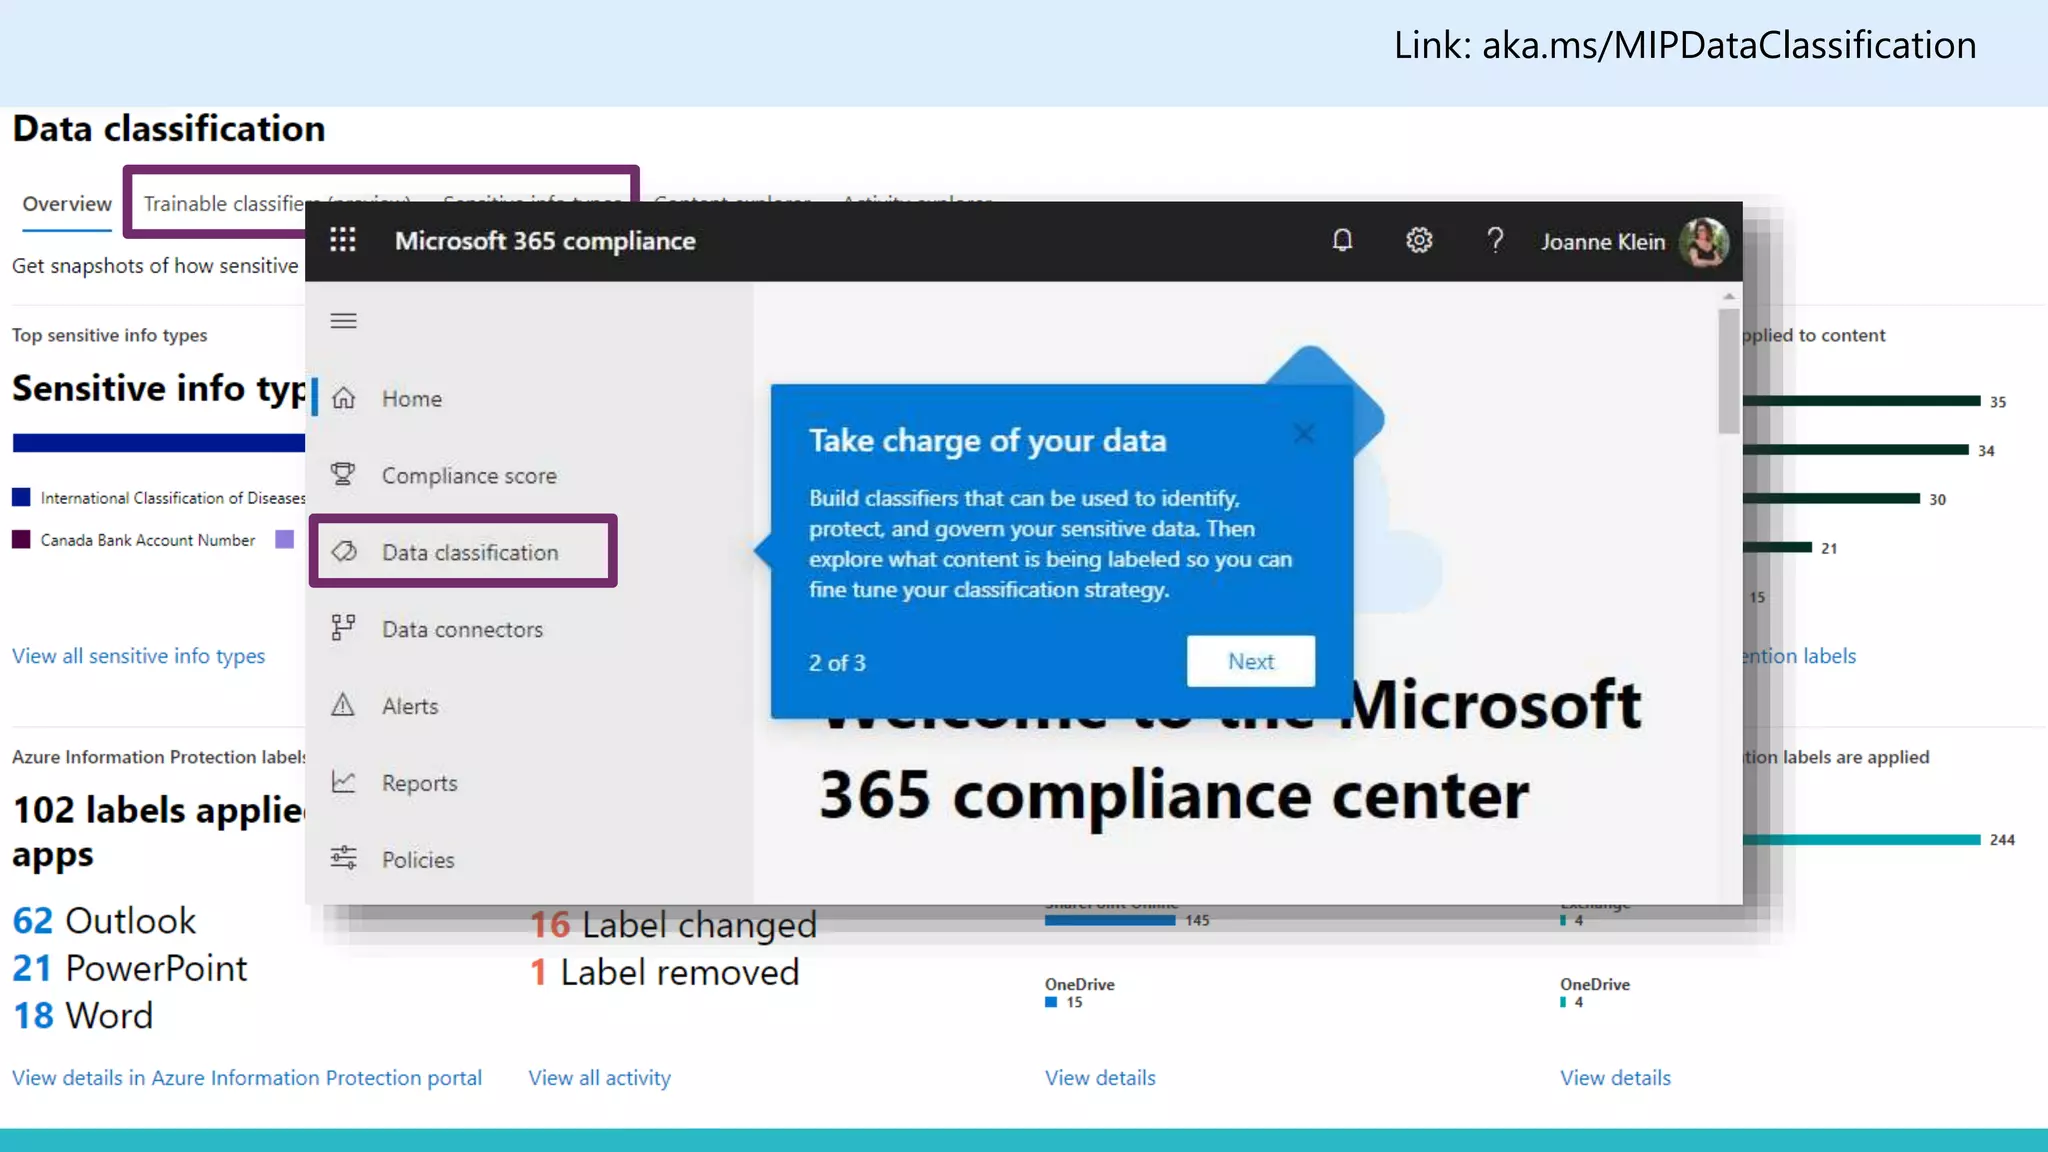Click the '16 Label changed' entry
The height and width of the screenshot is (1152, 2048).
click(x=673, y=924)
